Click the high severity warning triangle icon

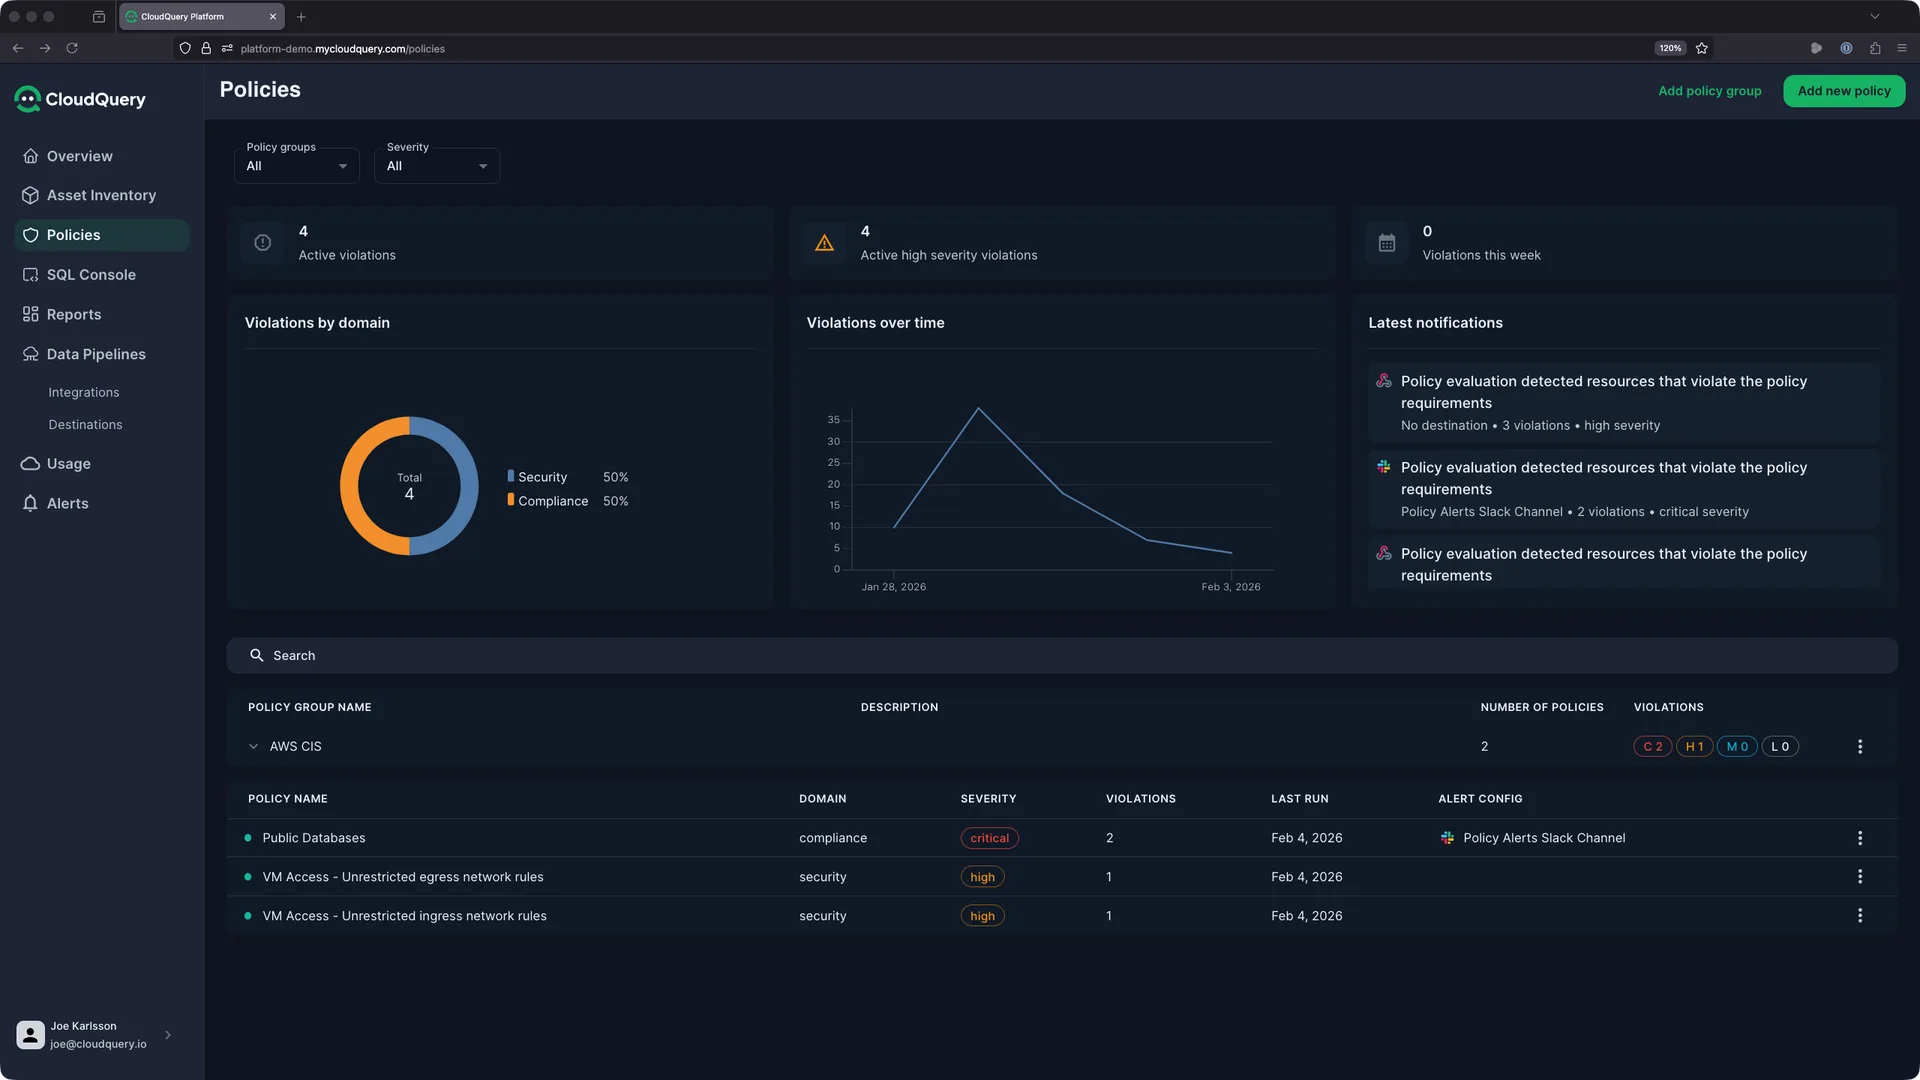pyautogui.click(x=824, y=243)
